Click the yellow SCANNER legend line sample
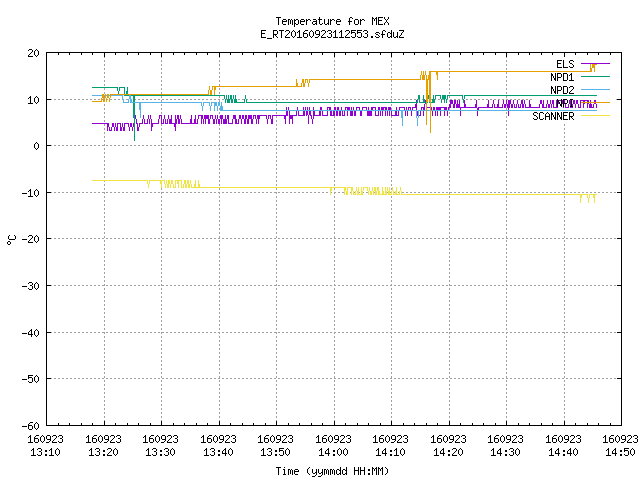This screenshot has width=640, height=480. click(x=595, y=116)
